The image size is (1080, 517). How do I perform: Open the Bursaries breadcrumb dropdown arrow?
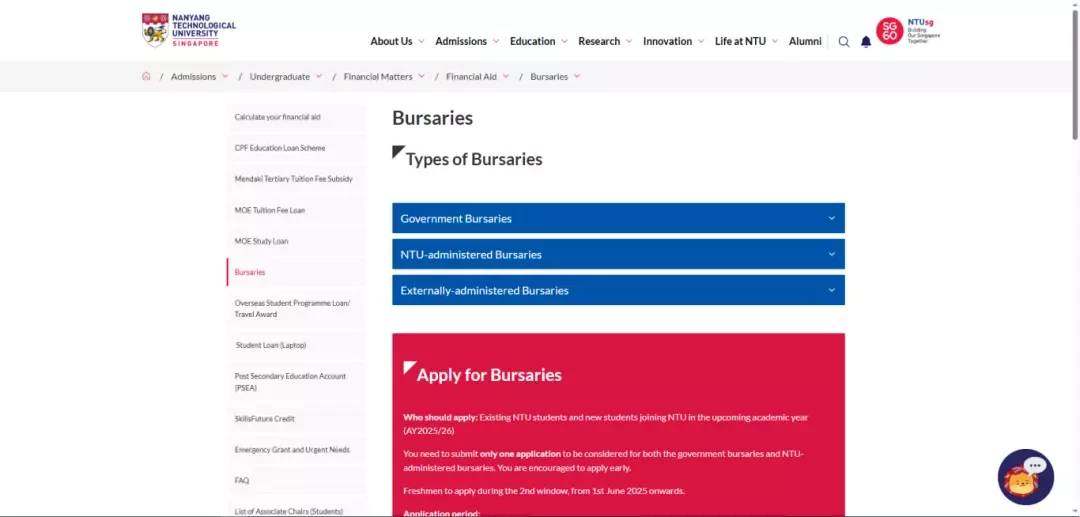click(577, 76)
